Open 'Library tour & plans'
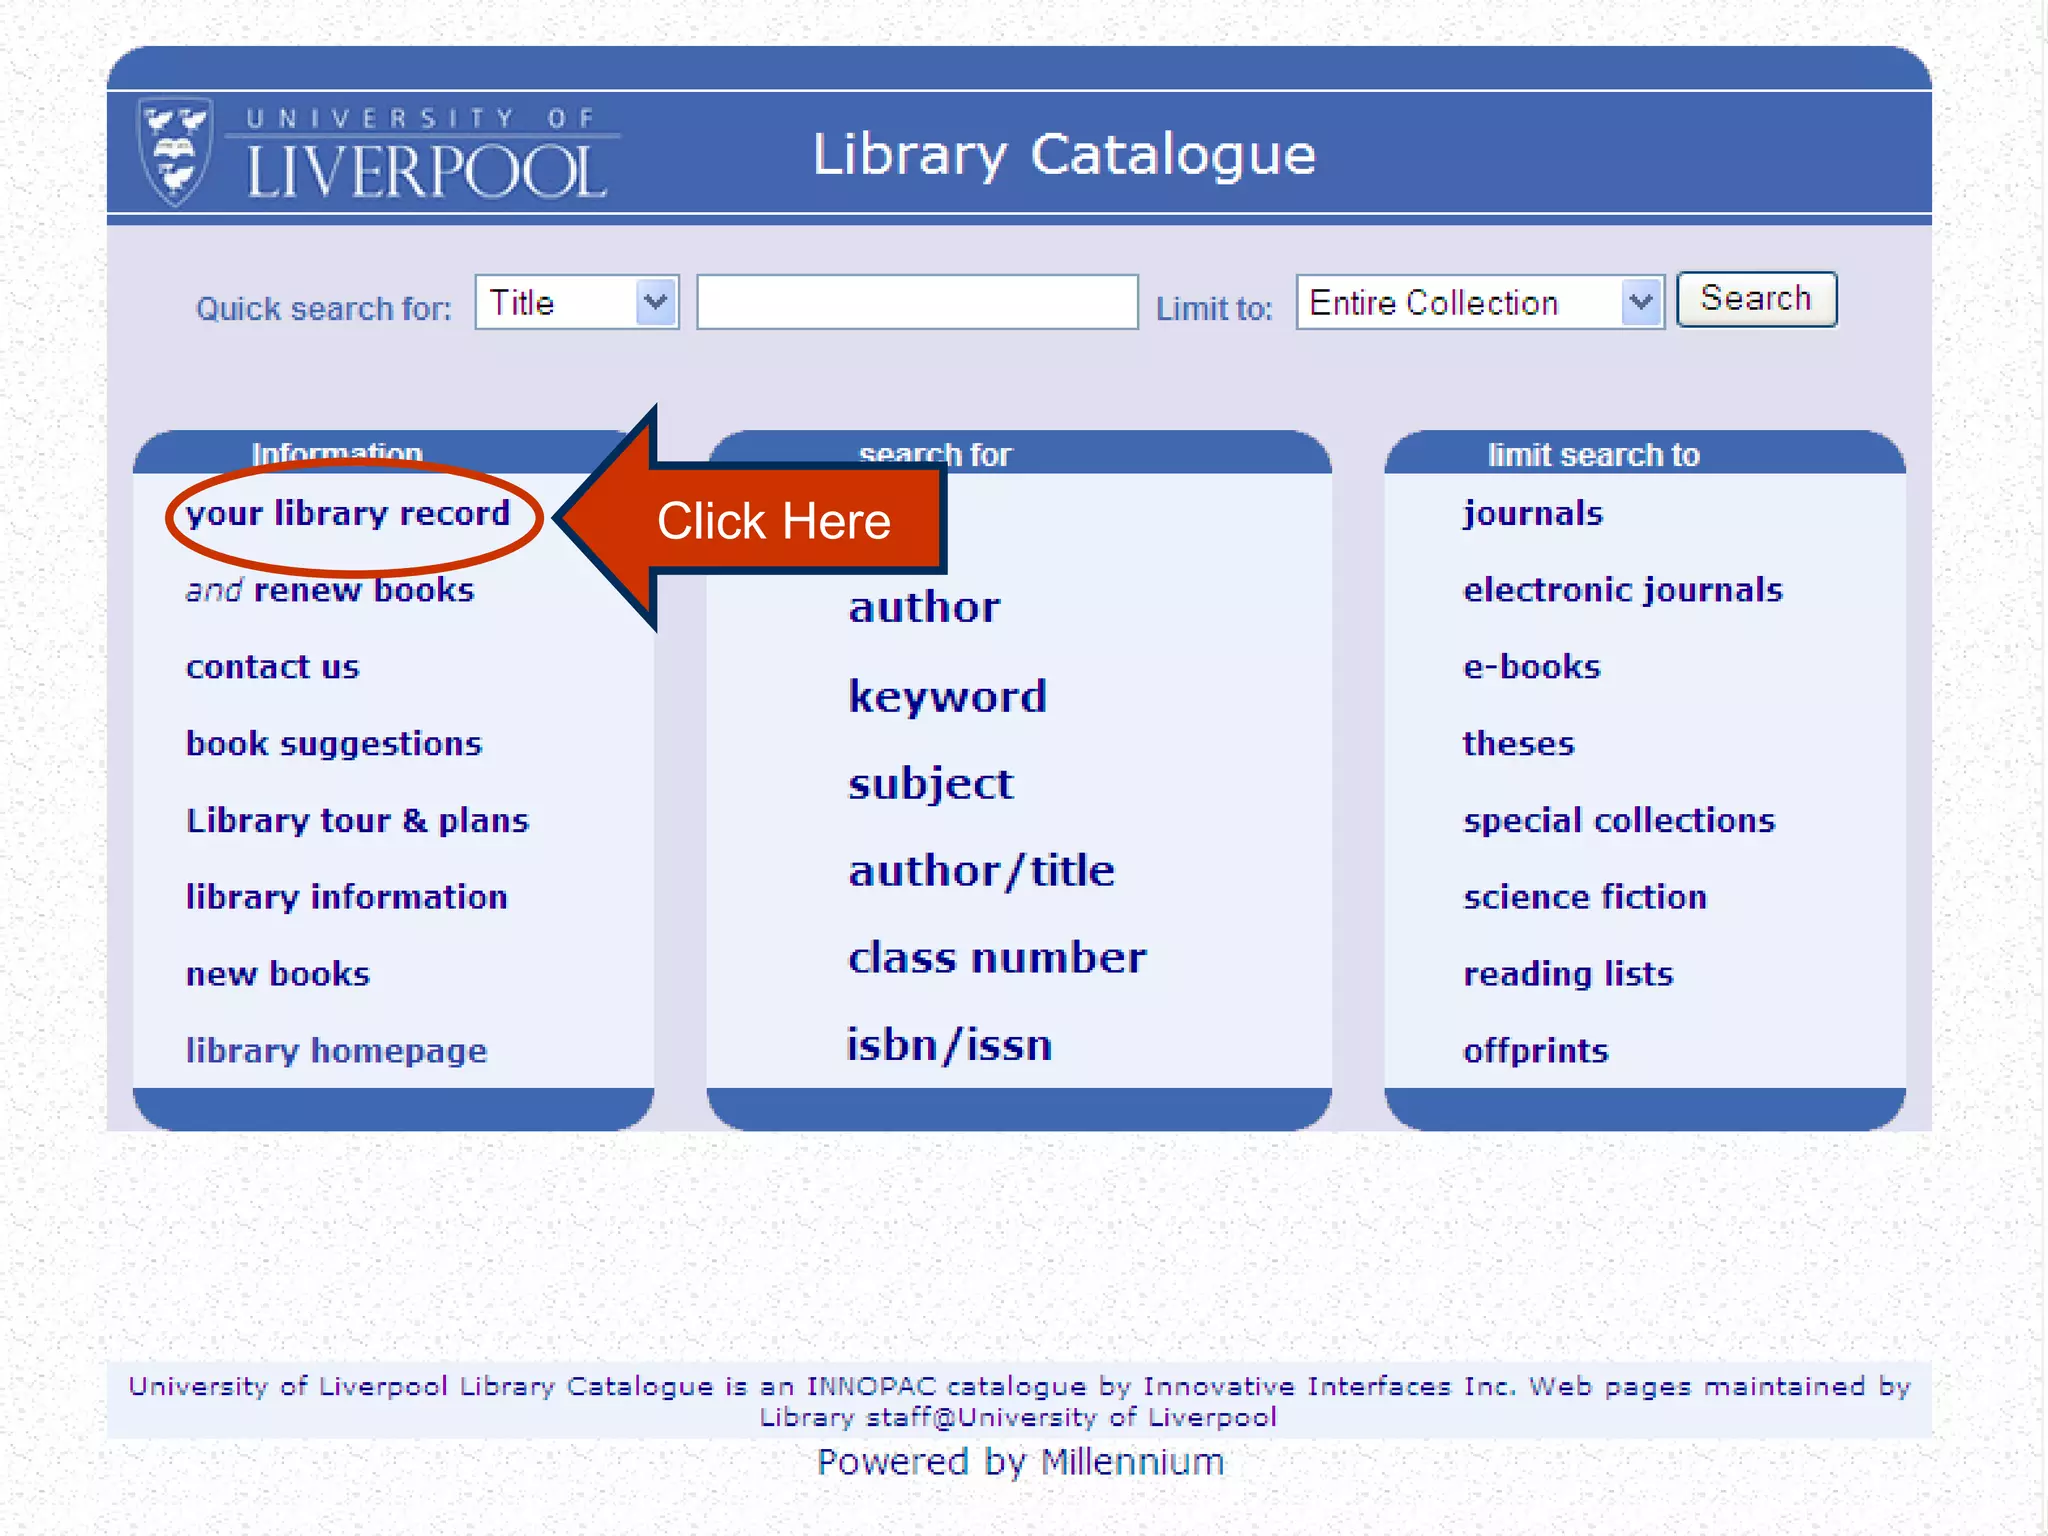Screen dimensions: 2048x1536 pos(357,821)
